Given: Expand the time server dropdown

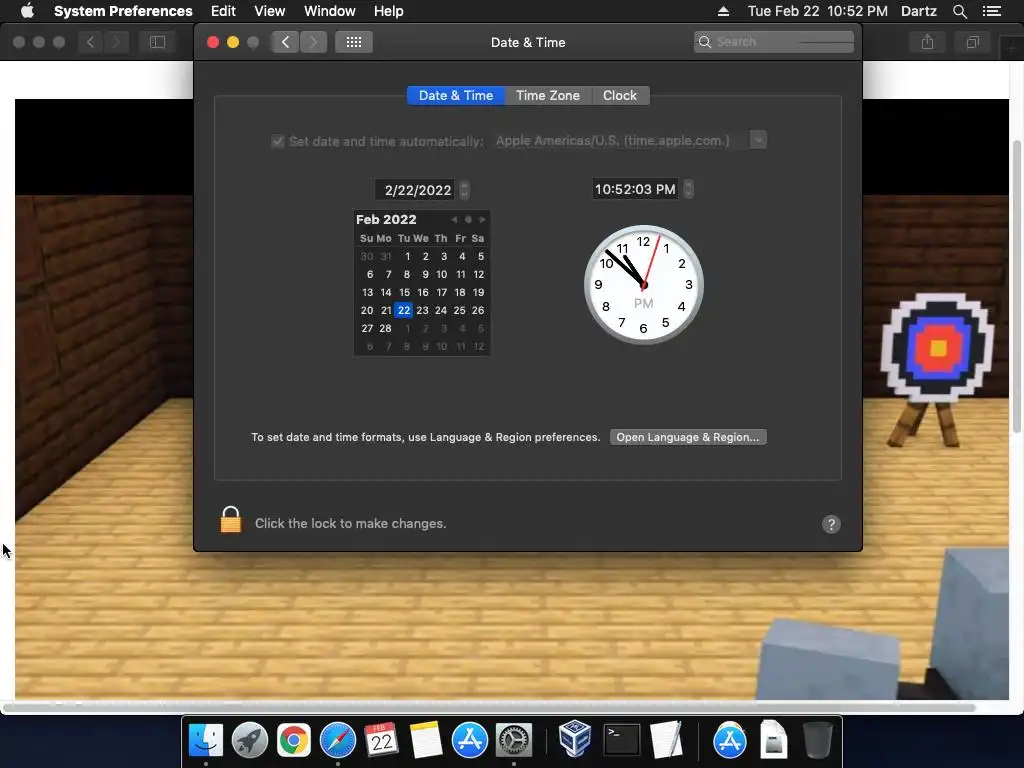Looking at the screenshot, I should pyautogui.click(x=758, y=140).
